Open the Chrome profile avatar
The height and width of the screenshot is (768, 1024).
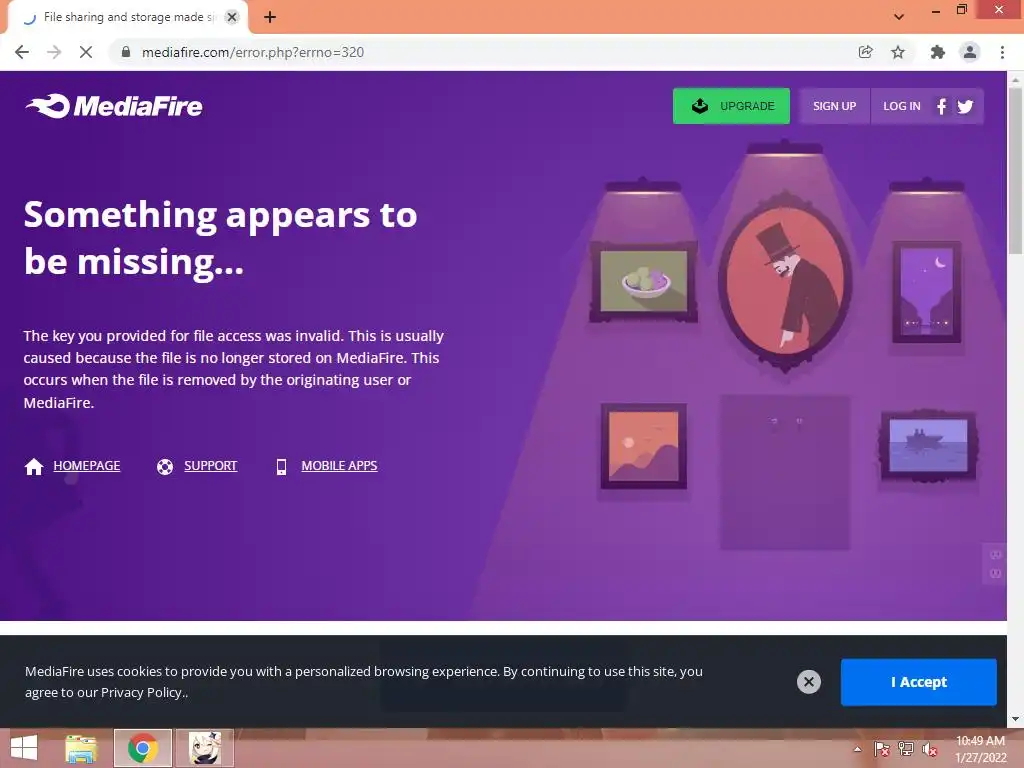[x=970, y=52]
